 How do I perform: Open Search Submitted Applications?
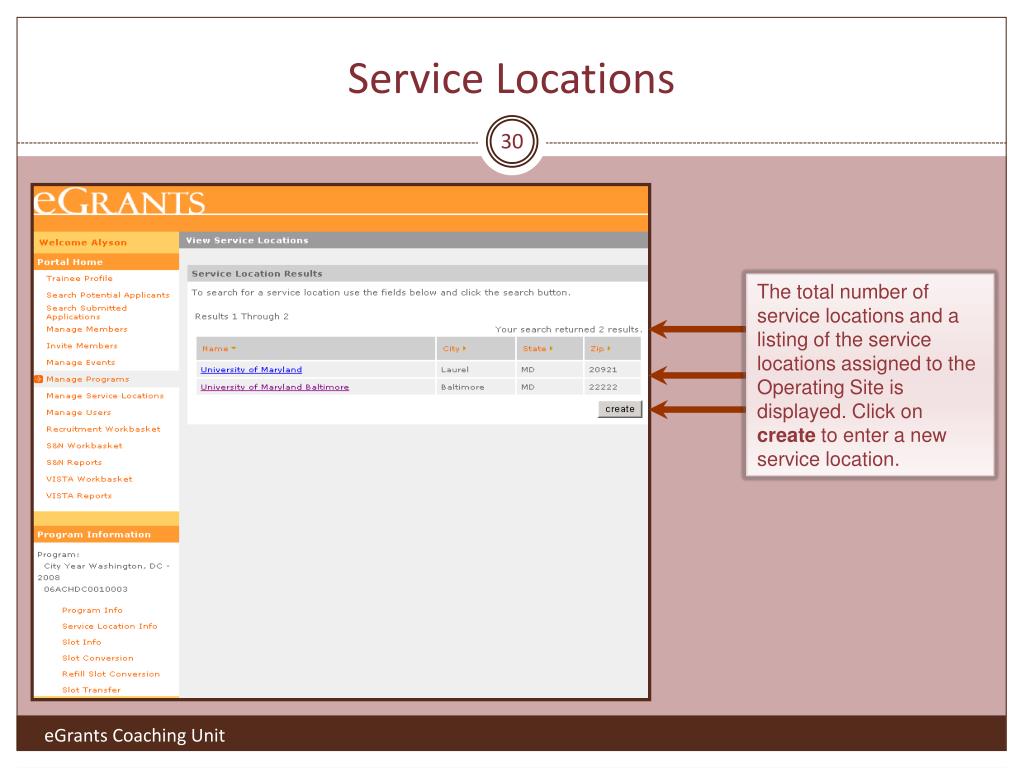[x=86, y=312]
